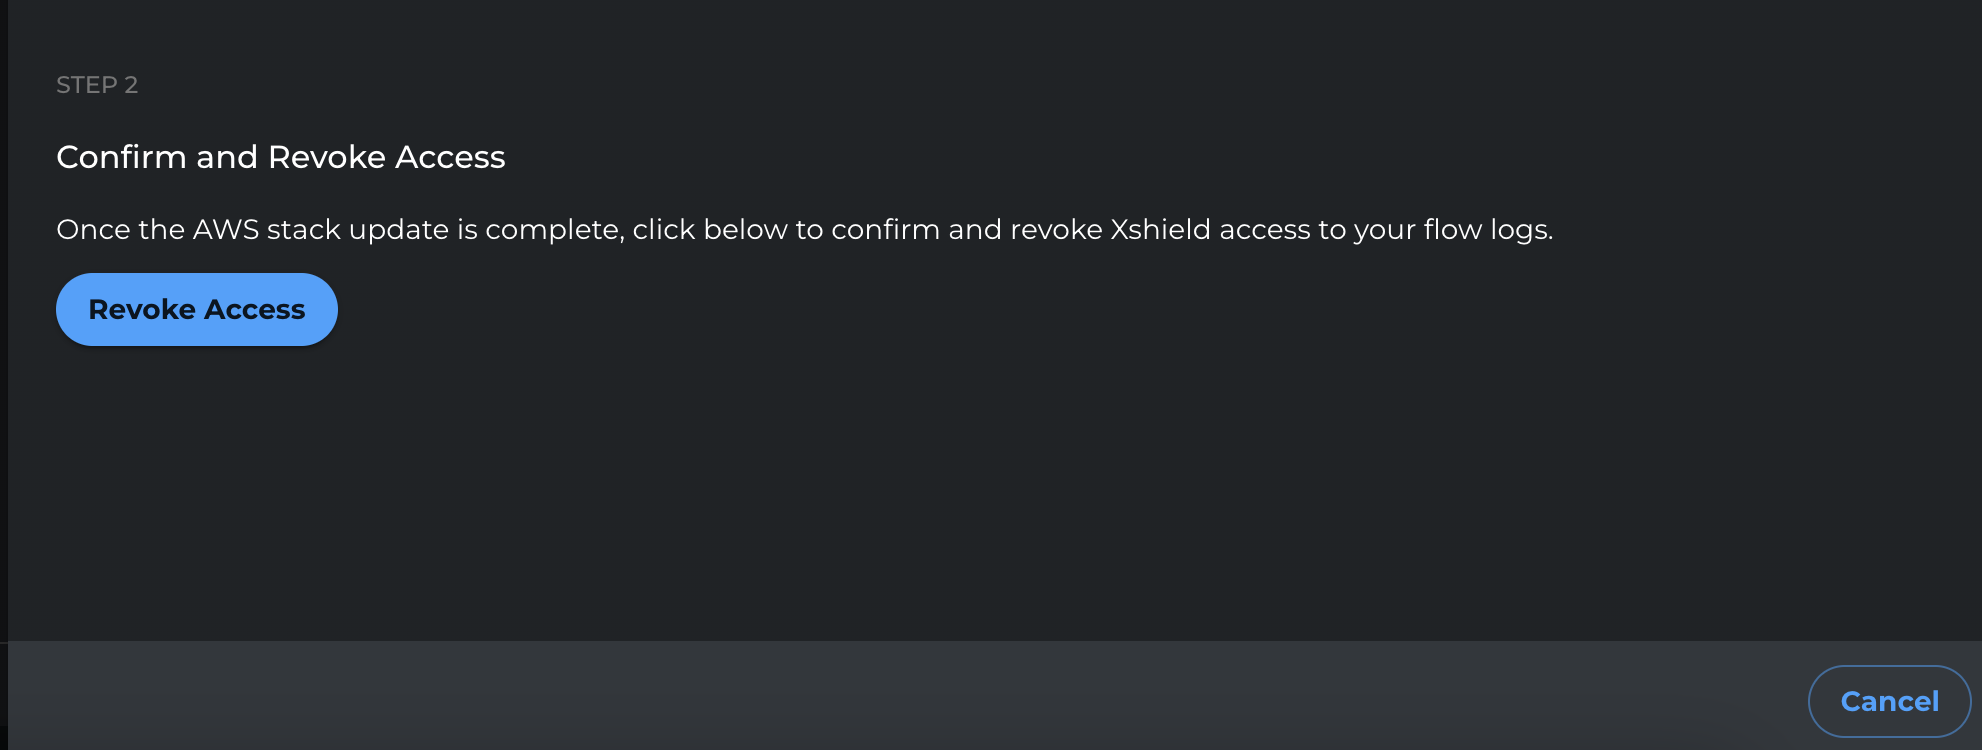Click the "Confirm and Revoke Access" heading
1982x750 pixels.
281,157
